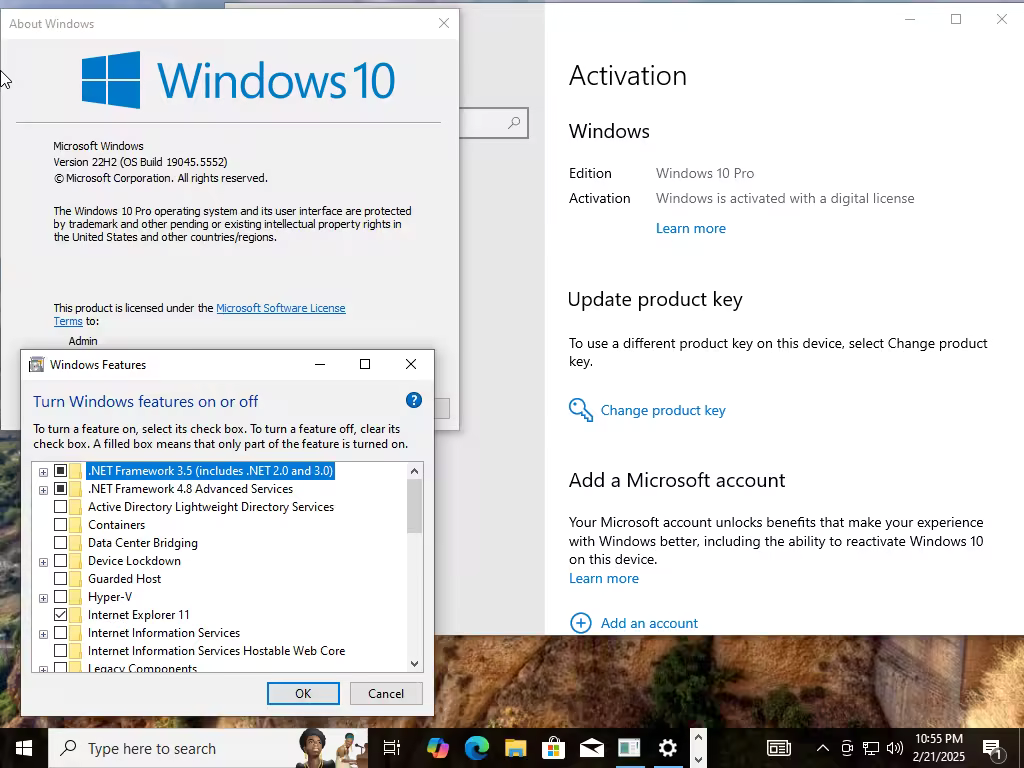Click the features list scroll down arrow

(x=414, y=664)
